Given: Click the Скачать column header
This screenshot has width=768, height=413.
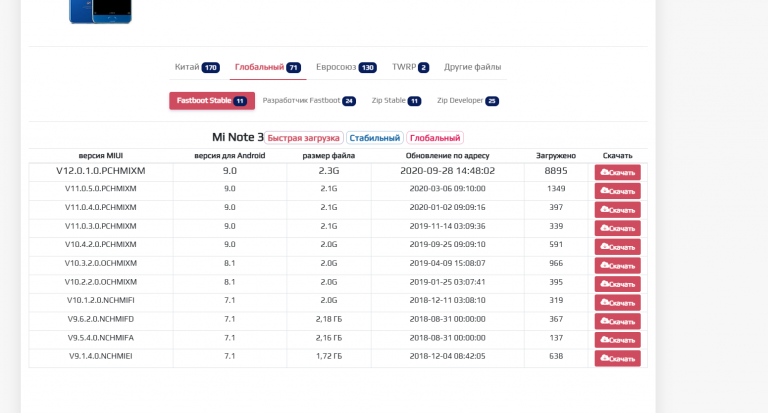Looking at the screenshot, I should click(618, 156).
